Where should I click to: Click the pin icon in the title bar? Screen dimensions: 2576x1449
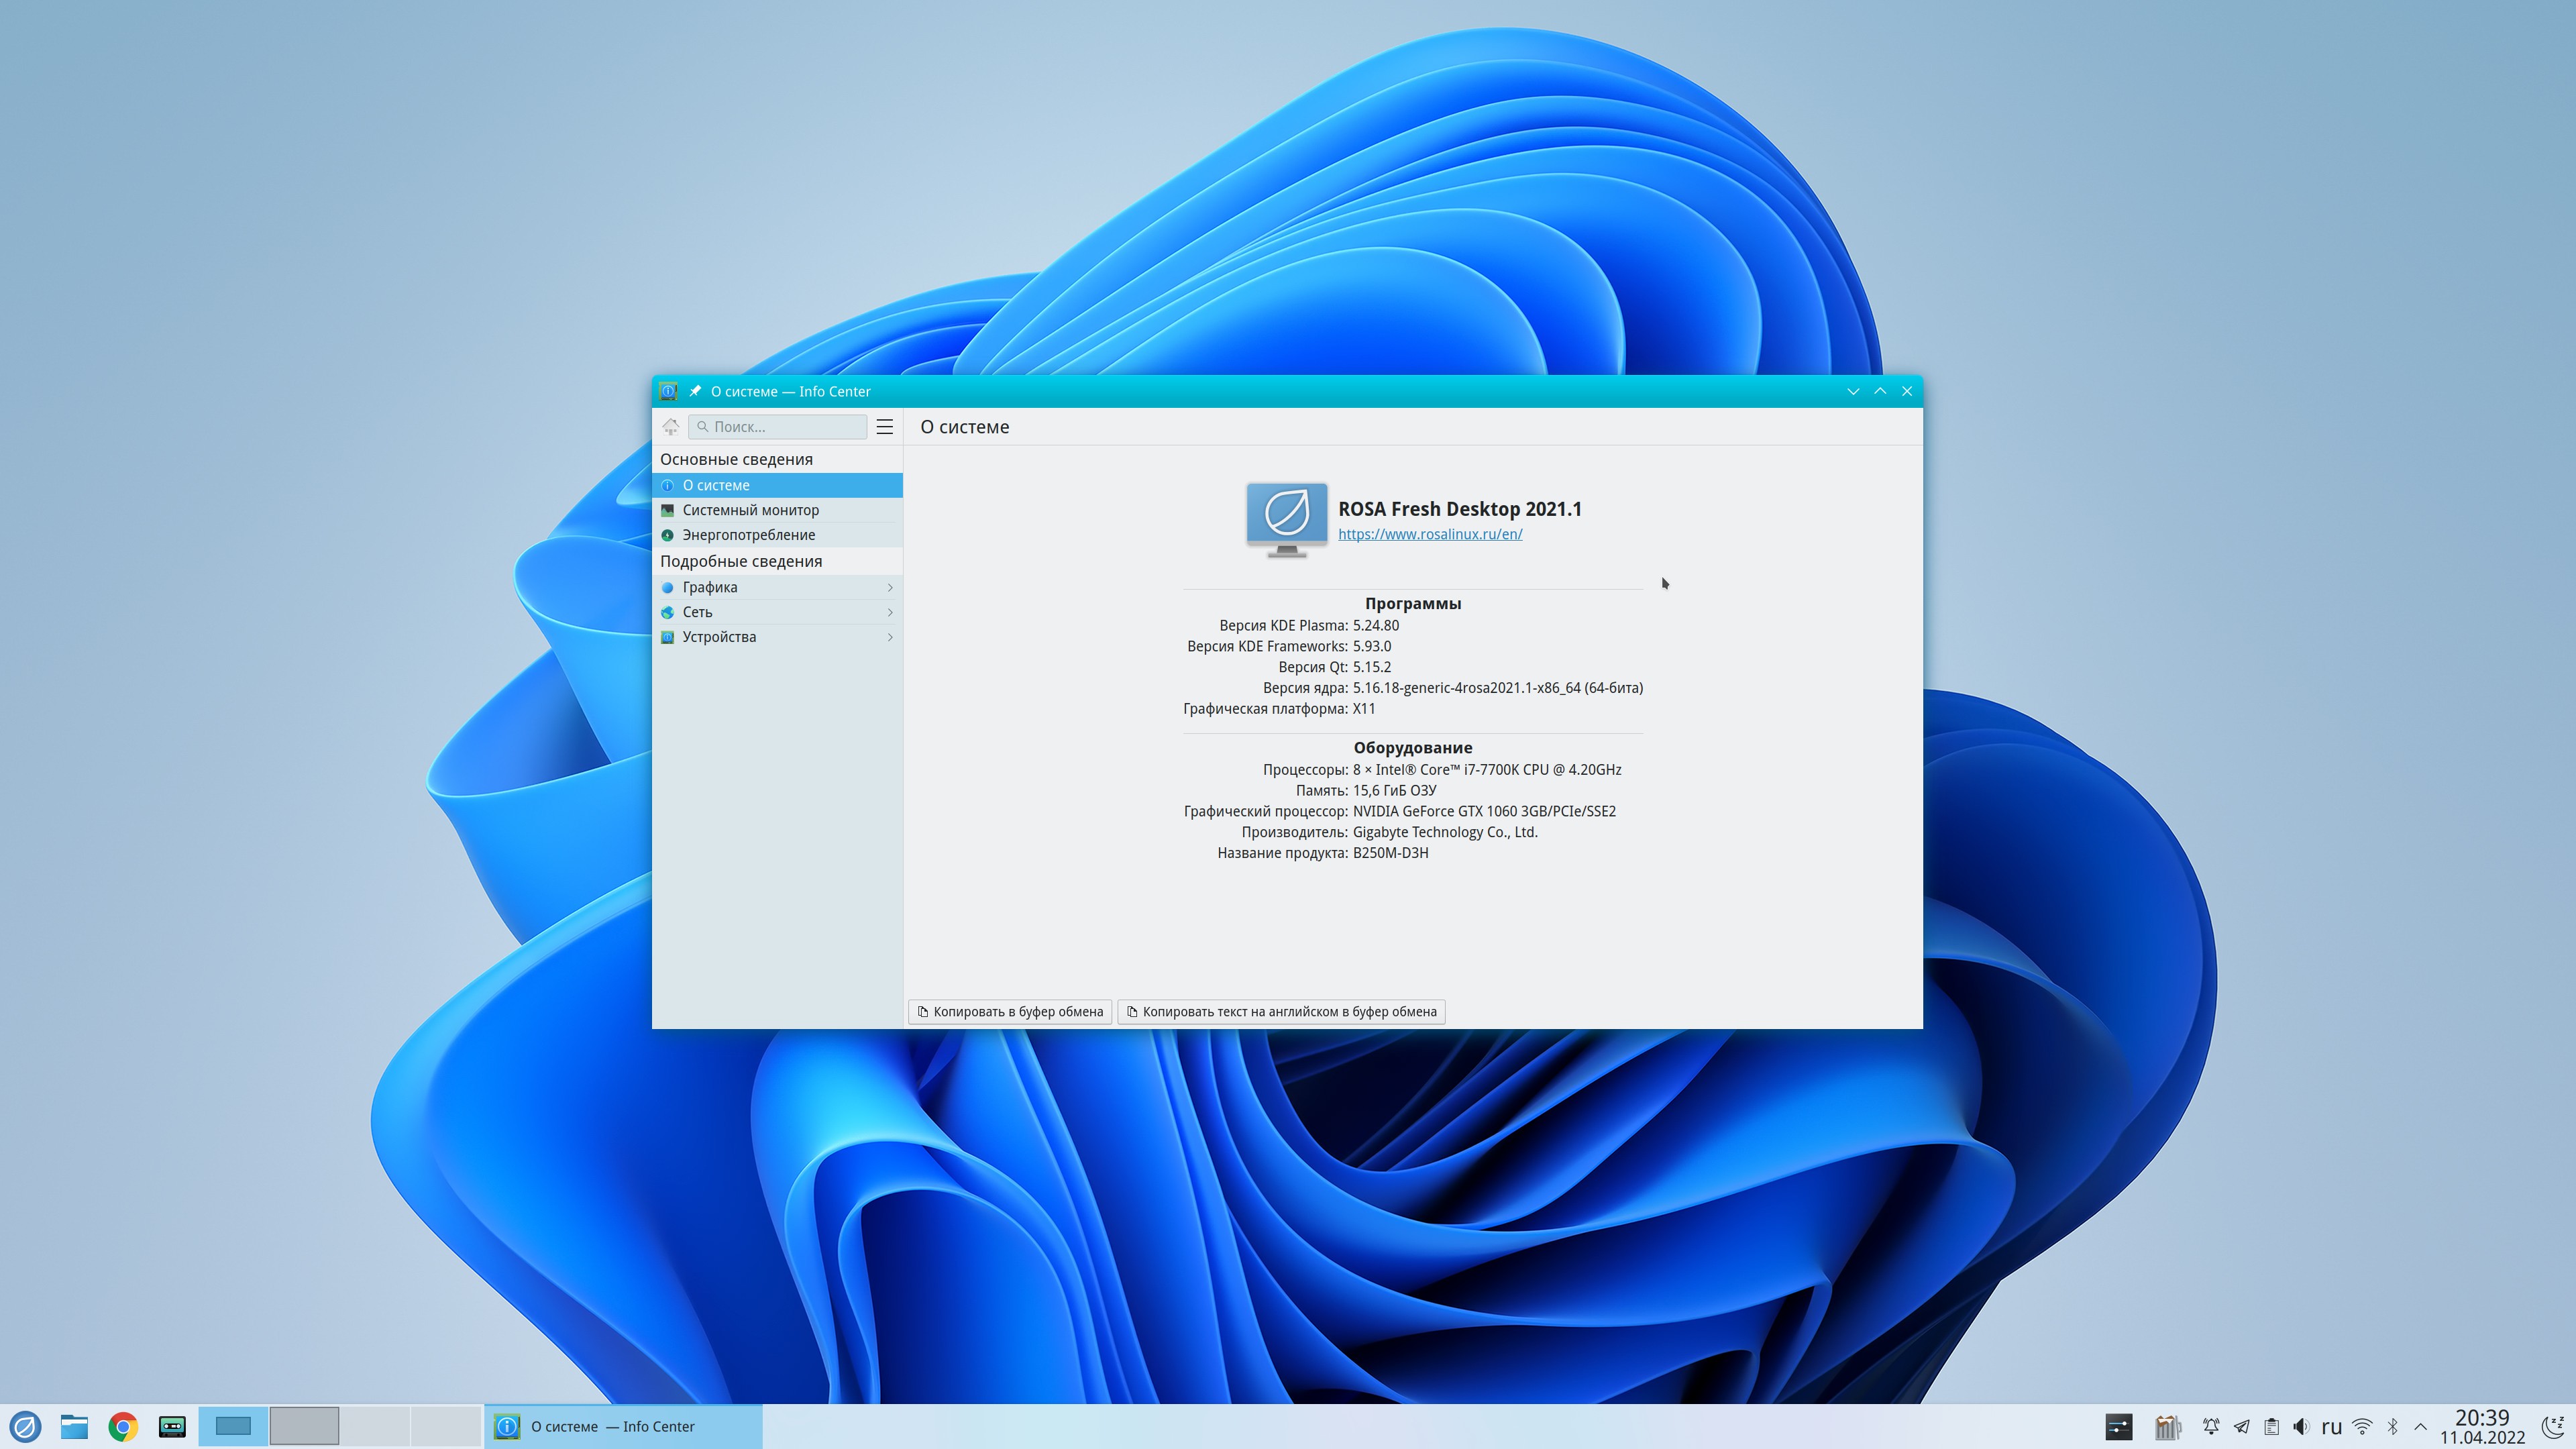click(695, 391)
